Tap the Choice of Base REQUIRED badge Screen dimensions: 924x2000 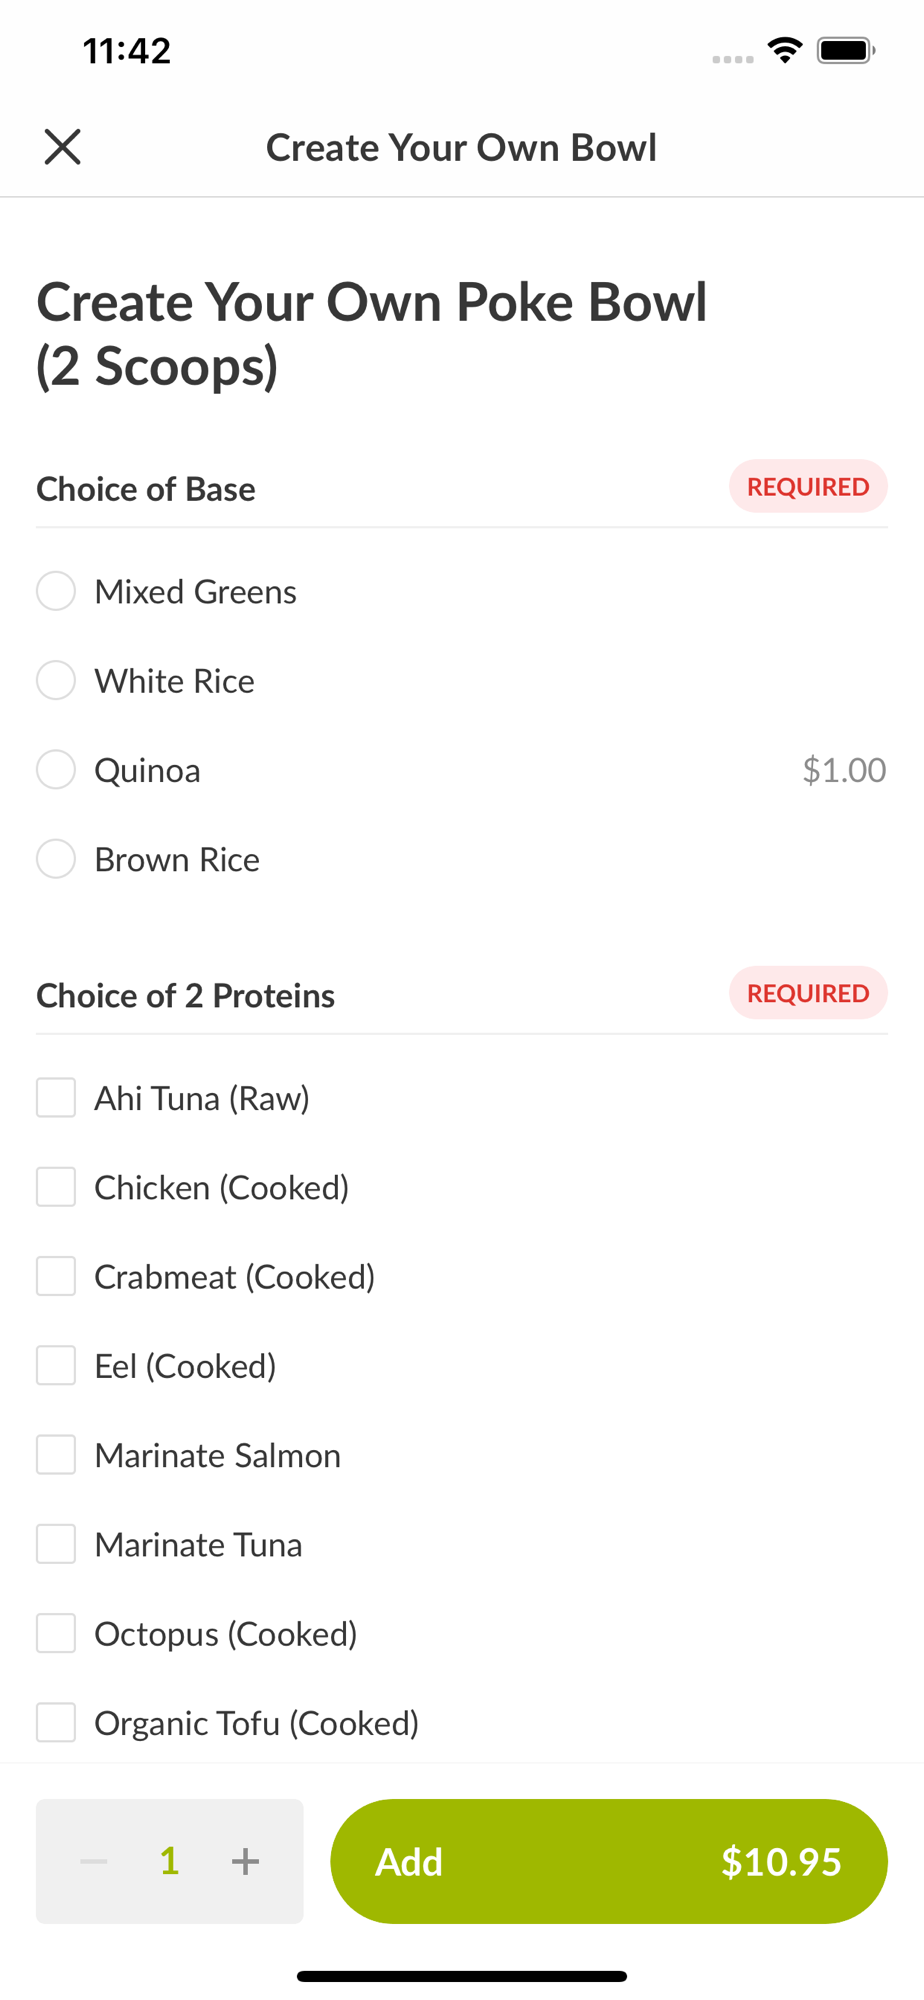click(808, 487)
